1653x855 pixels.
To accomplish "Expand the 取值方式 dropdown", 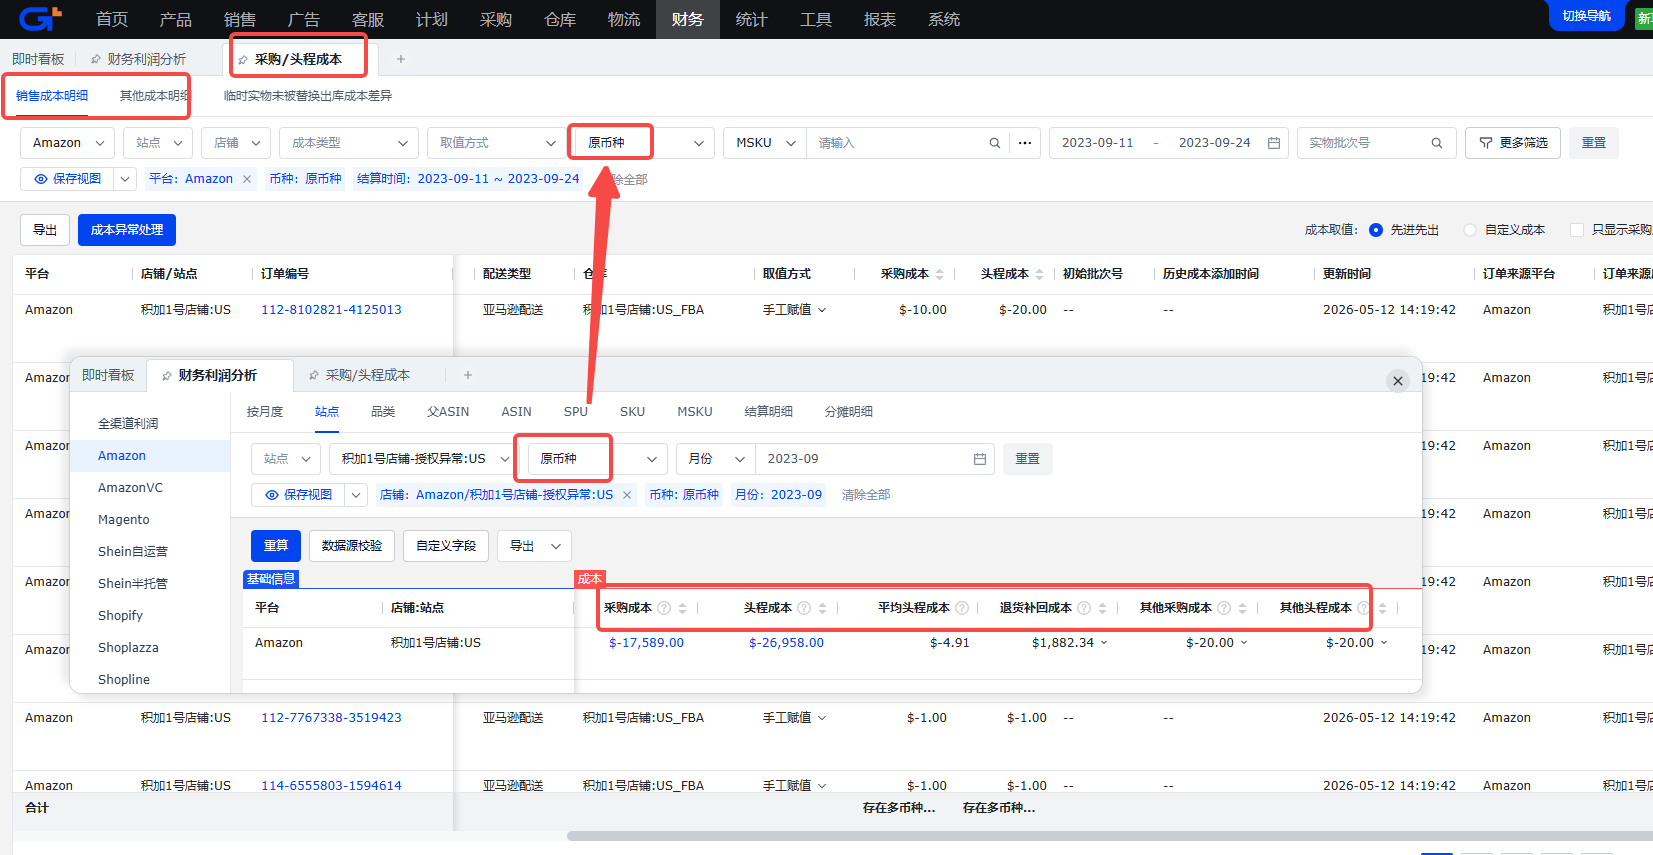I will tap(497, 143).
